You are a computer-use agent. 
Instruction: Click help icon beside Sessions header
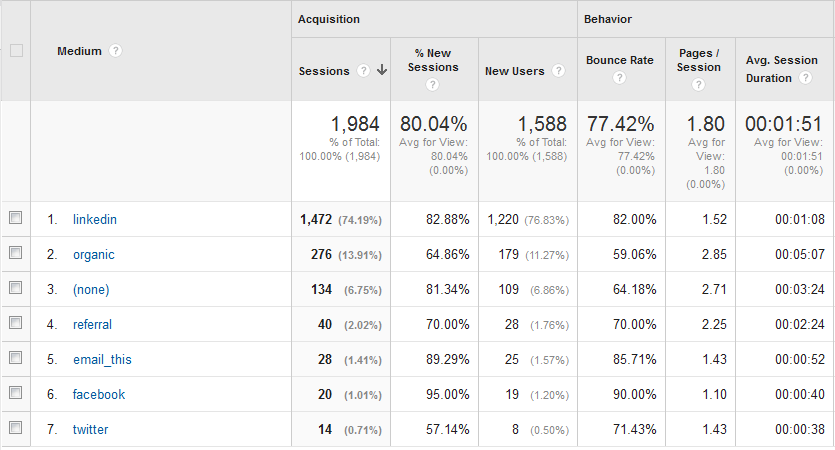coord(364,71)
